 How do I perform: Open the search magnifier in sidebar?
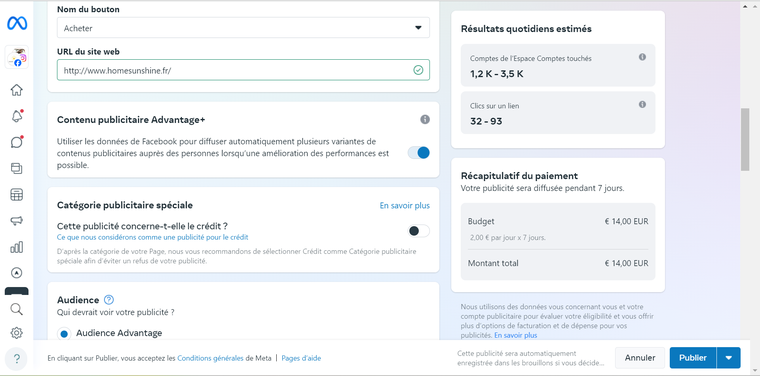(x=16, y=309)
